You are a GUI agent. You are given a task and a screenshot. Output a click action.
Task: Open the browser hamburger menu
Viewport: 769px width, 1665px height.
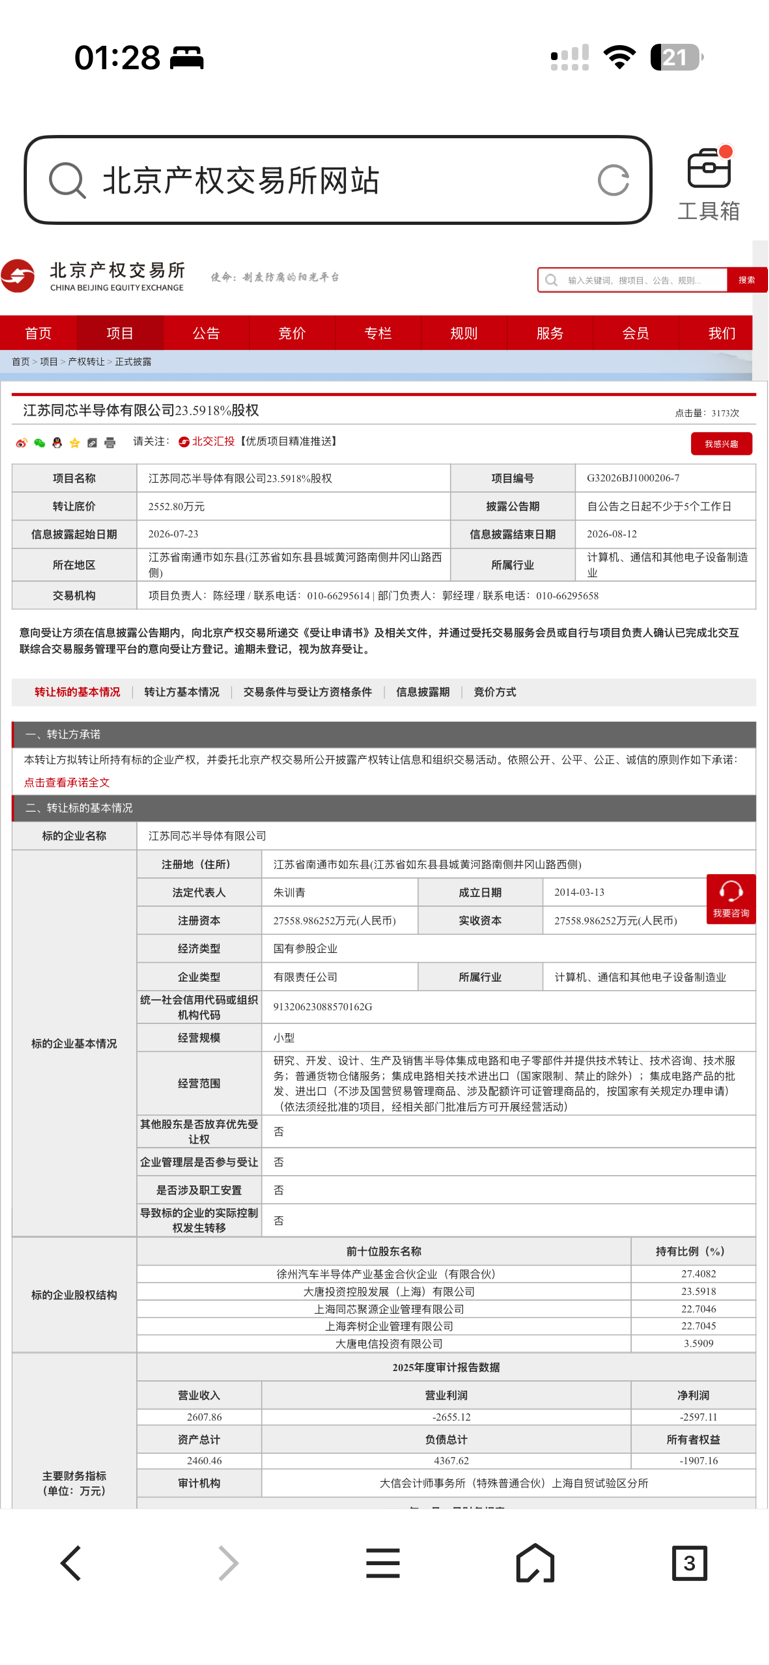click(x=382, y=1563)
